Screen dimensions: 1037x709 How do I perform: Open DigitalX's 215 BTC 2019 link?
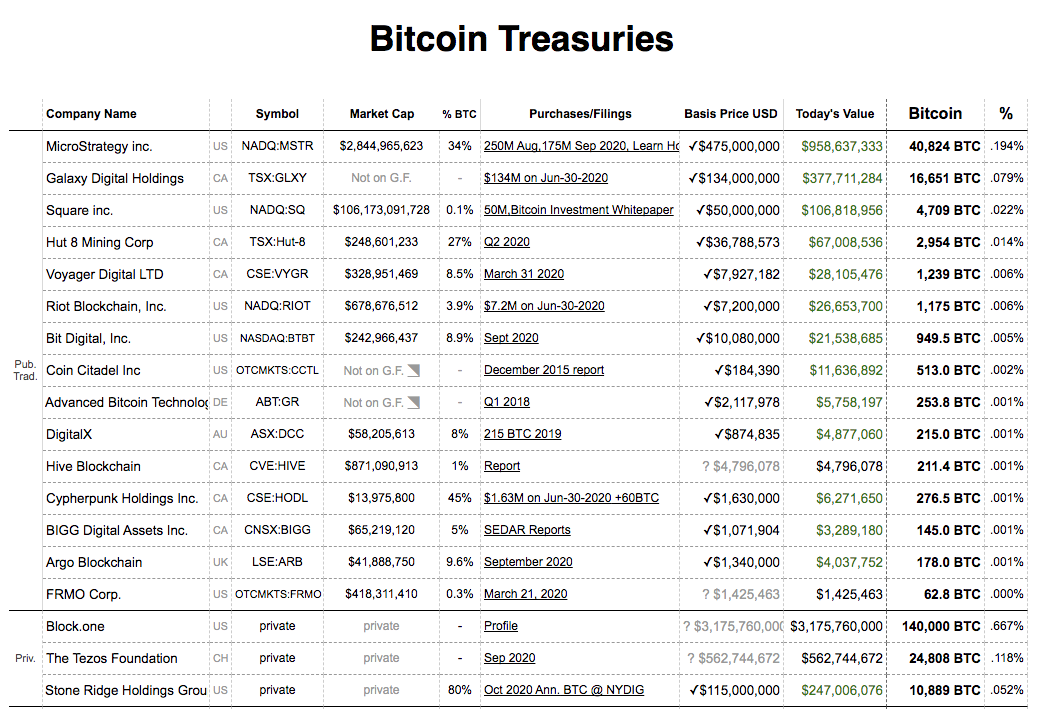(522, 434)
